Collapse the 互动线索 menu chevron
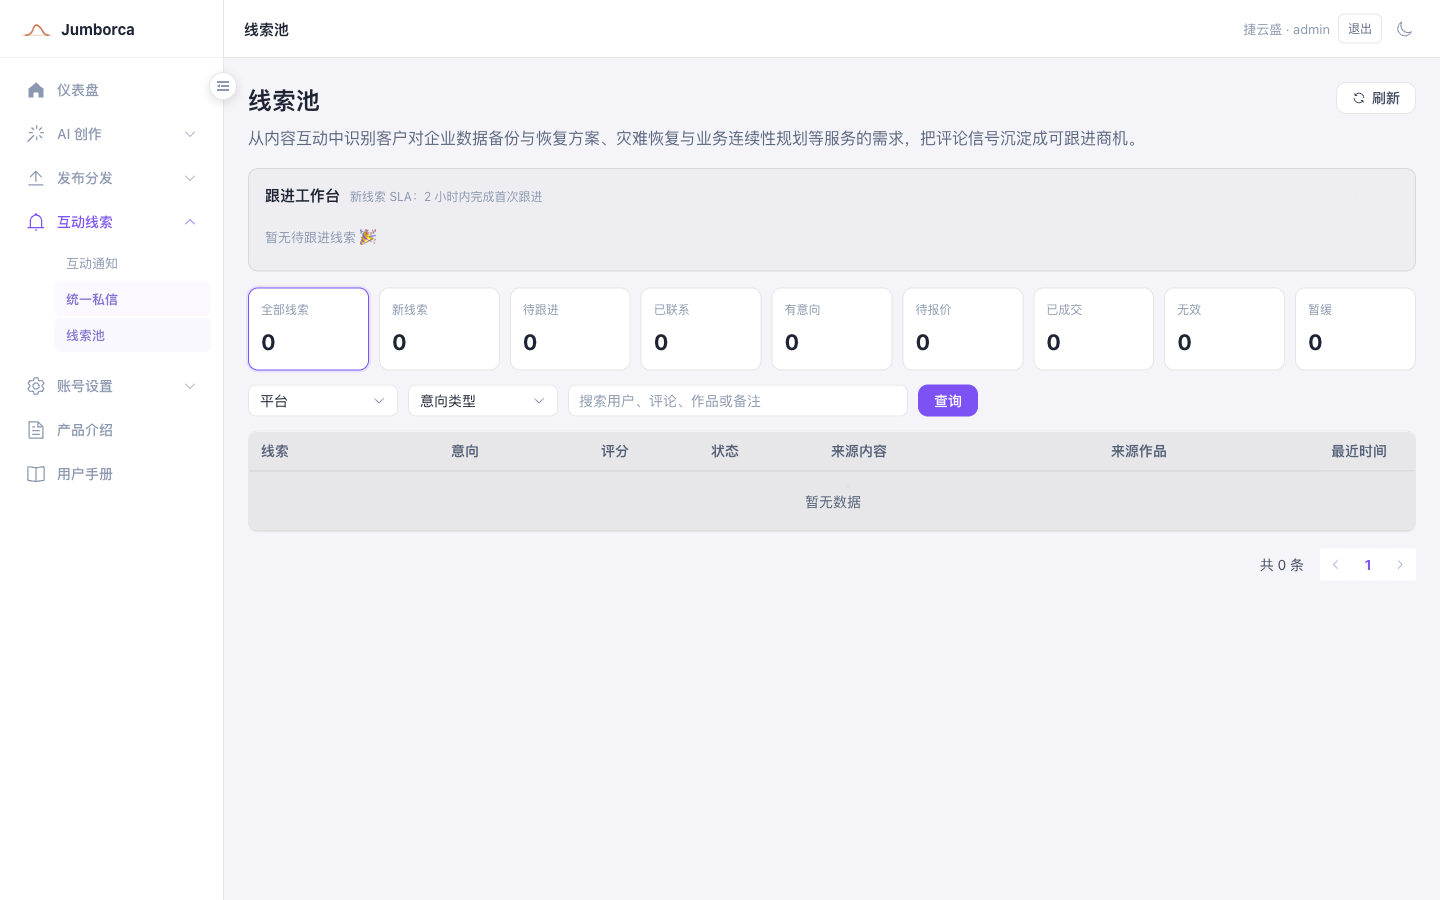The image size is (1440, 900). pos(190,222)
